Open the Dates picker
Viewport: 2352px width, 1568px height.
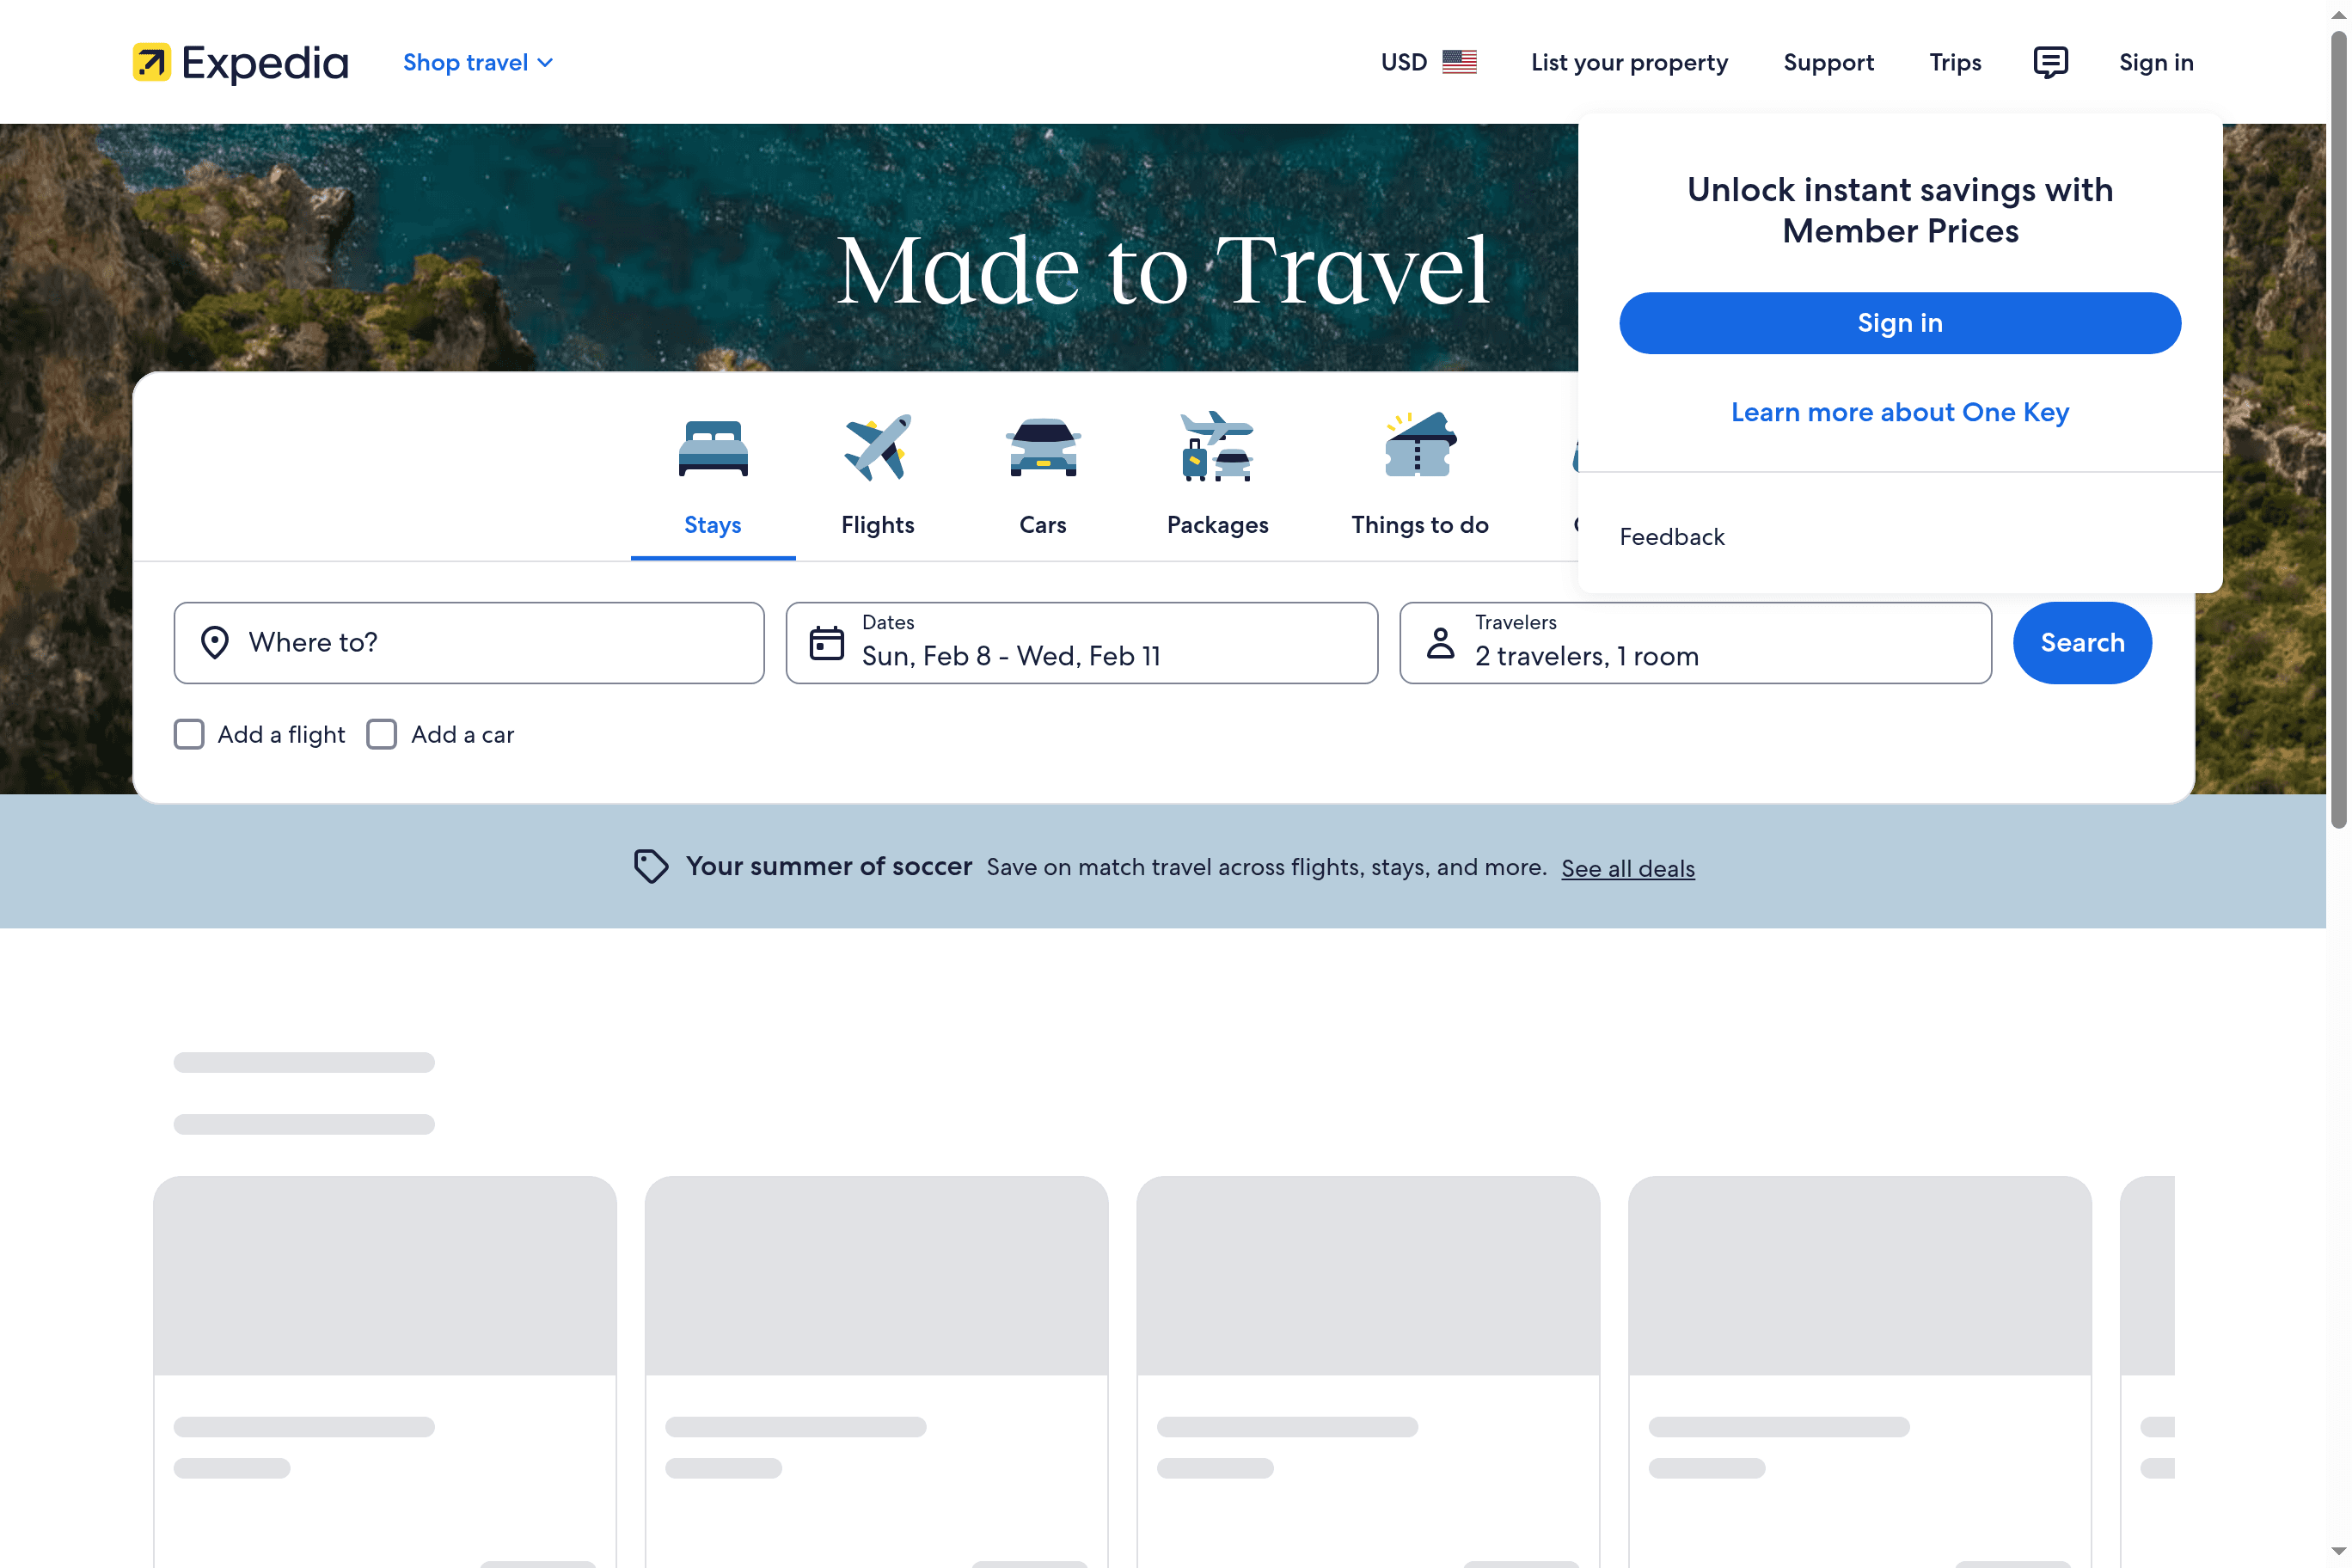click(1081, 643)
